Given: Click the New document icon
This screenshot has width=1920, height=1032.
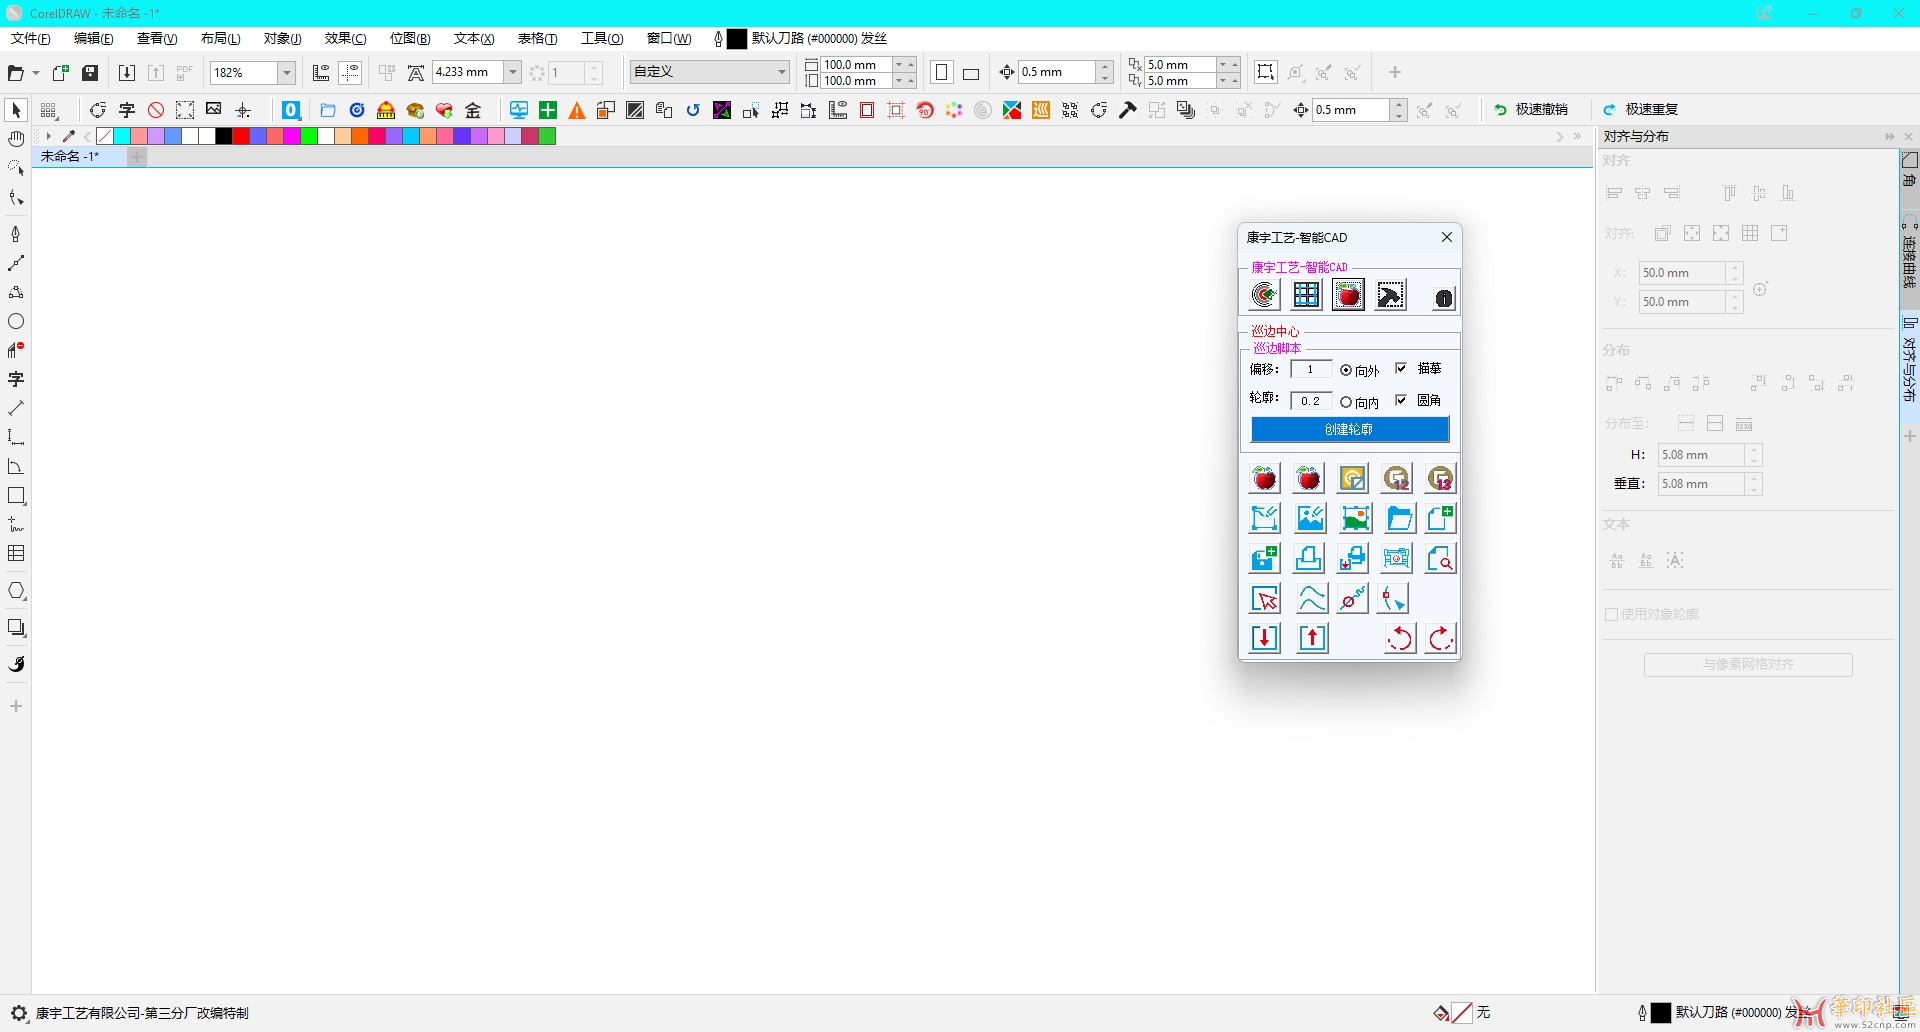Looking at the screenshot, I should pyautogui.click(x=61, y=72).
